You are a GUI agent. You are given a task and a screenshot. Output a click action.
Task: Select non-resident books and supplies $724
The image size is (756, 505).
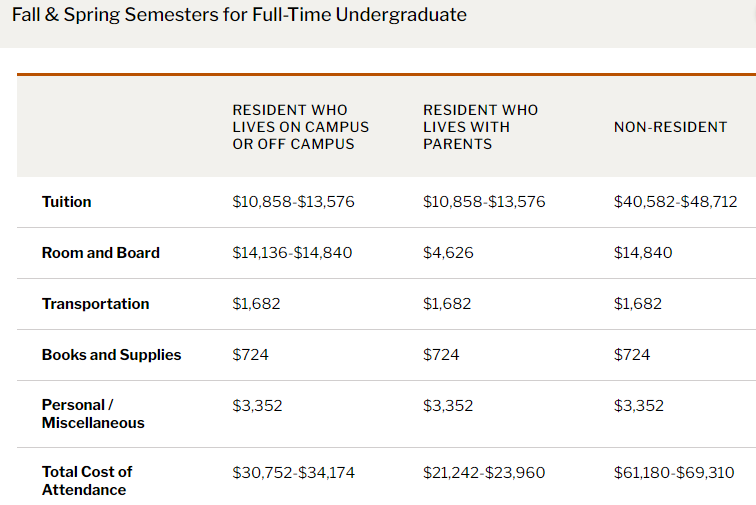632,355
